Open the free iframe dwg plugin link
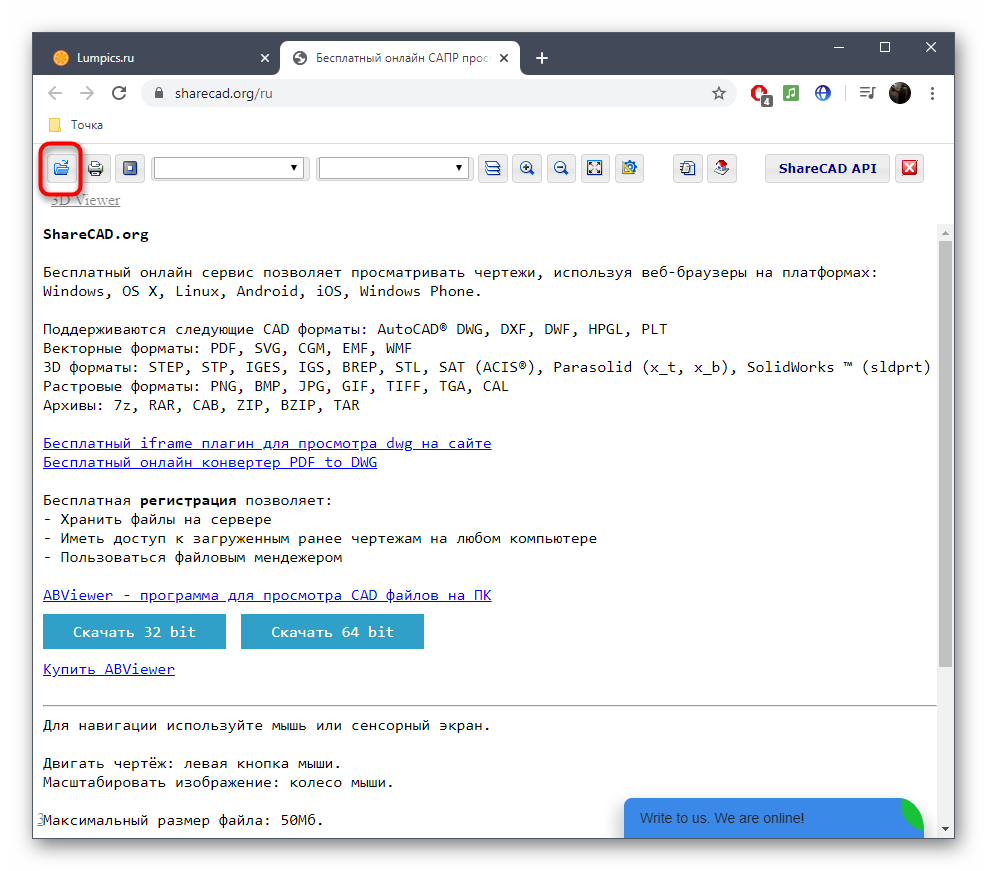This screenshot has width=987, height=871. [267, 443]
